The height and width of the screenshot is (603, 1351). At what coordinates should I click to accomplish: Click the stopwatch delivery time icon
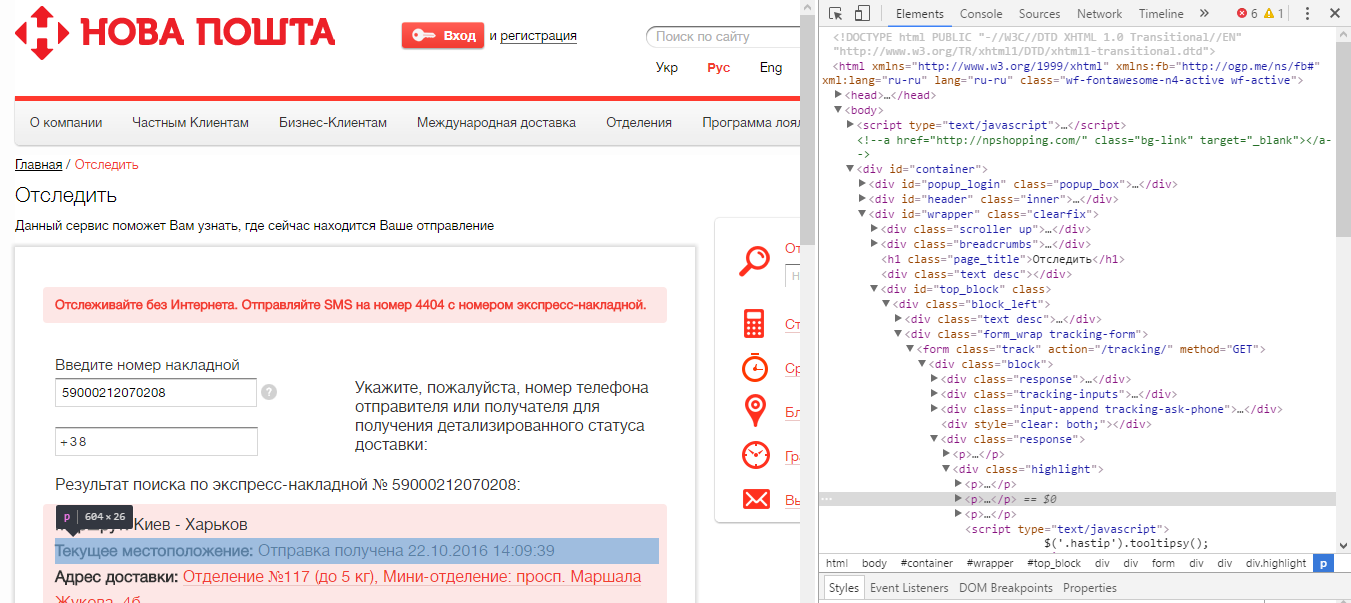click(x=755, y=367)
